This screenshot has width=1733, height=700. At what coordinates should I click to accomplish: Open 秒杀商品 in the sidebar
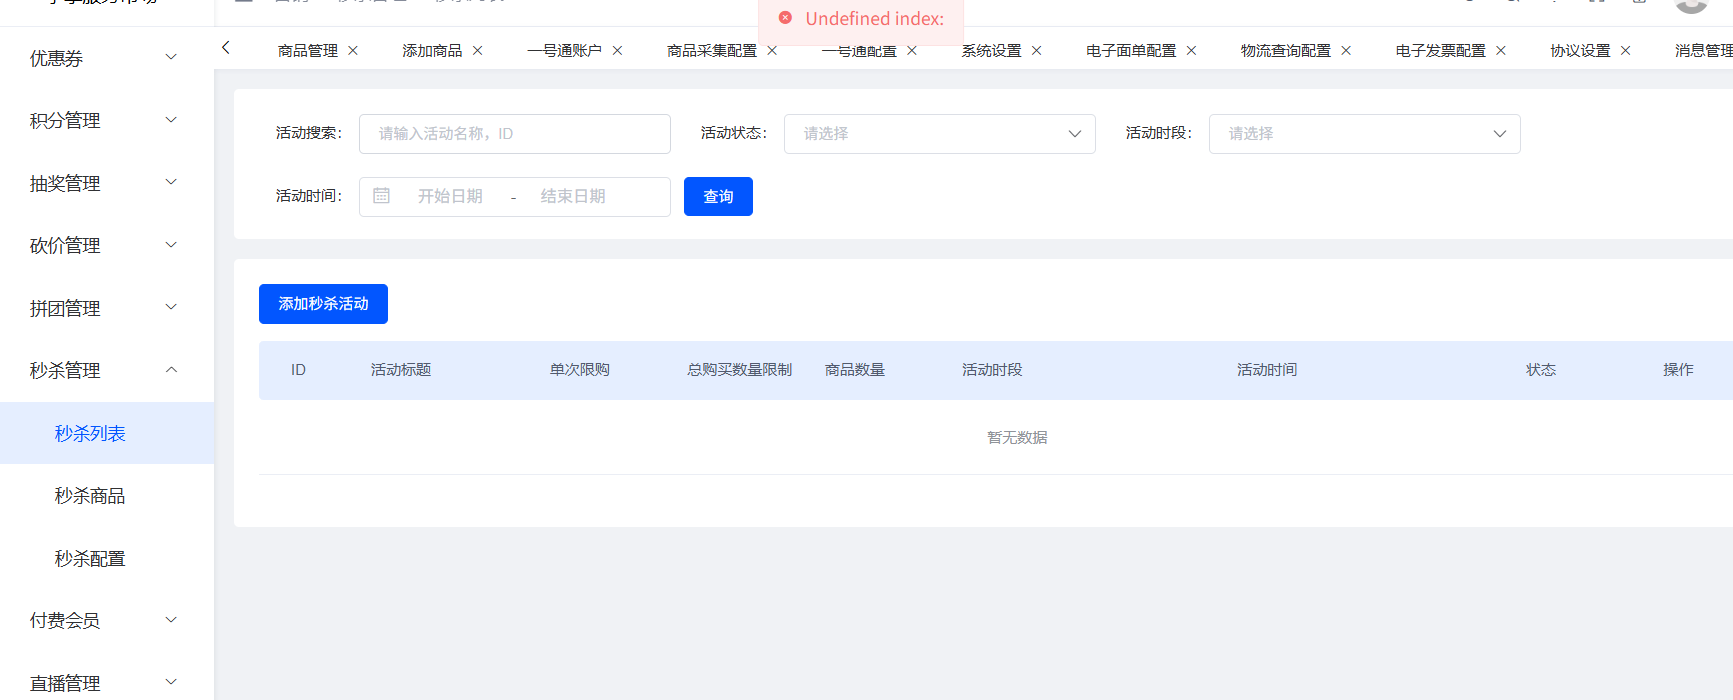tap(90, 496)
